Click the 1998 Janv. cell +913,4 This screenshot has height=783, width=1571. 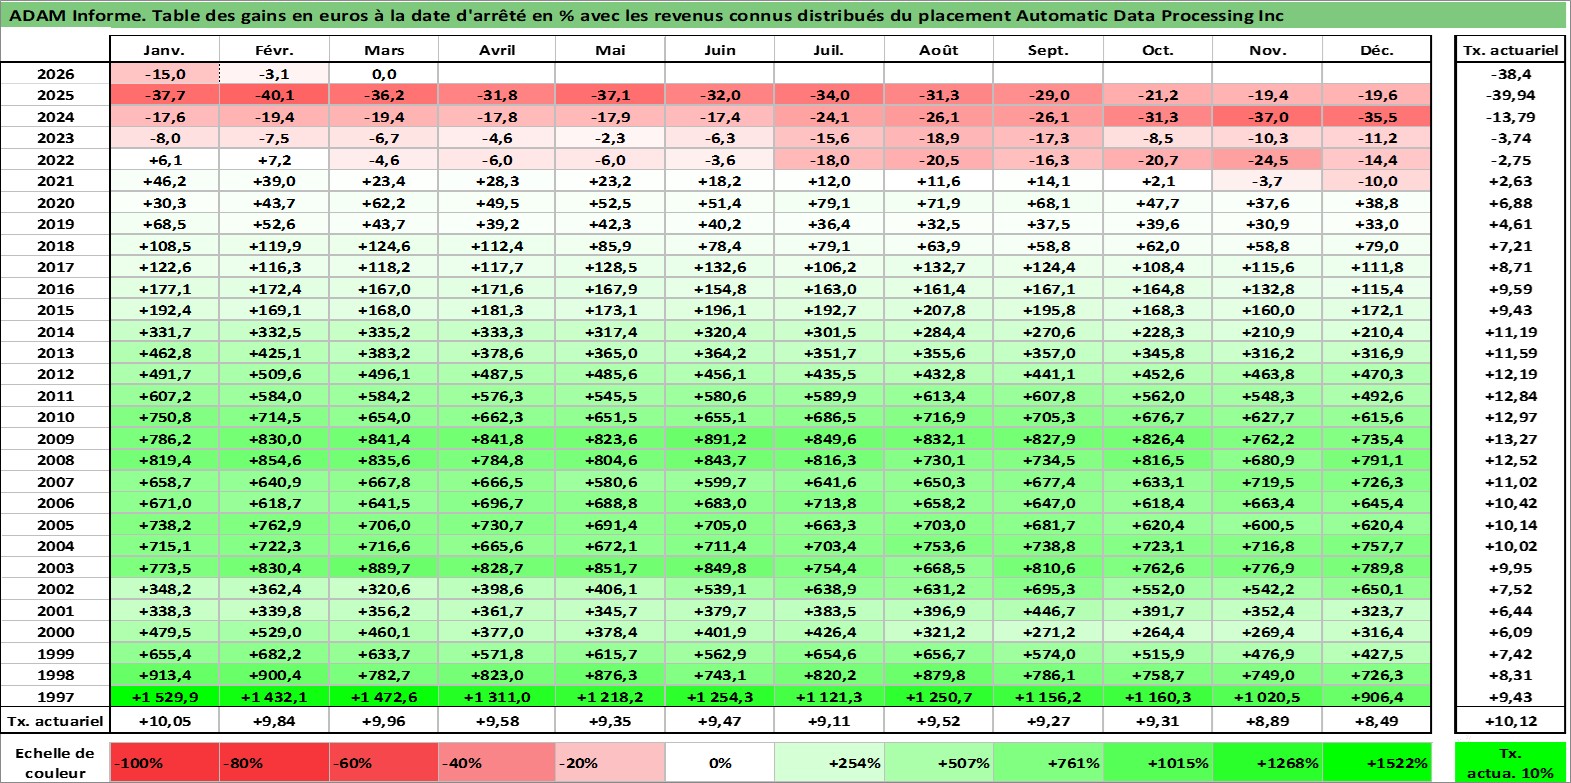pos(165,675)
